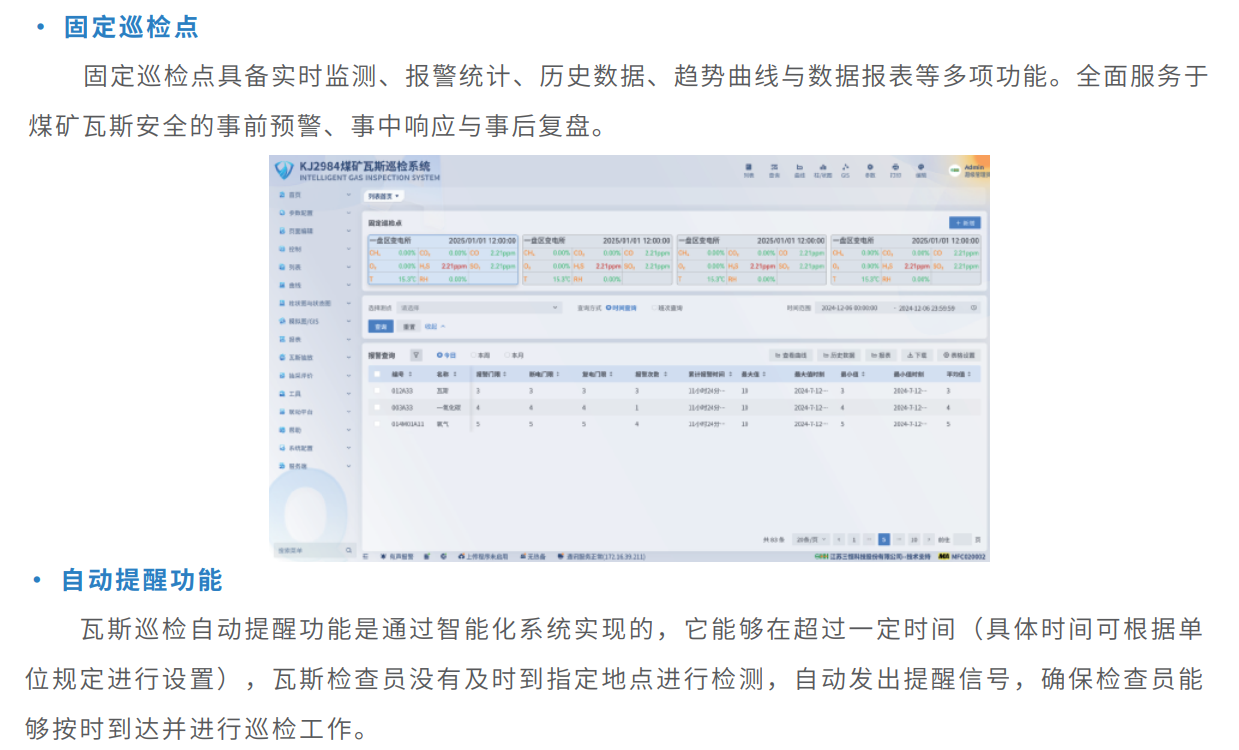Open the 系统配置 sidebar menu item
The image size is (1239, 750).
tap(314, 448)
